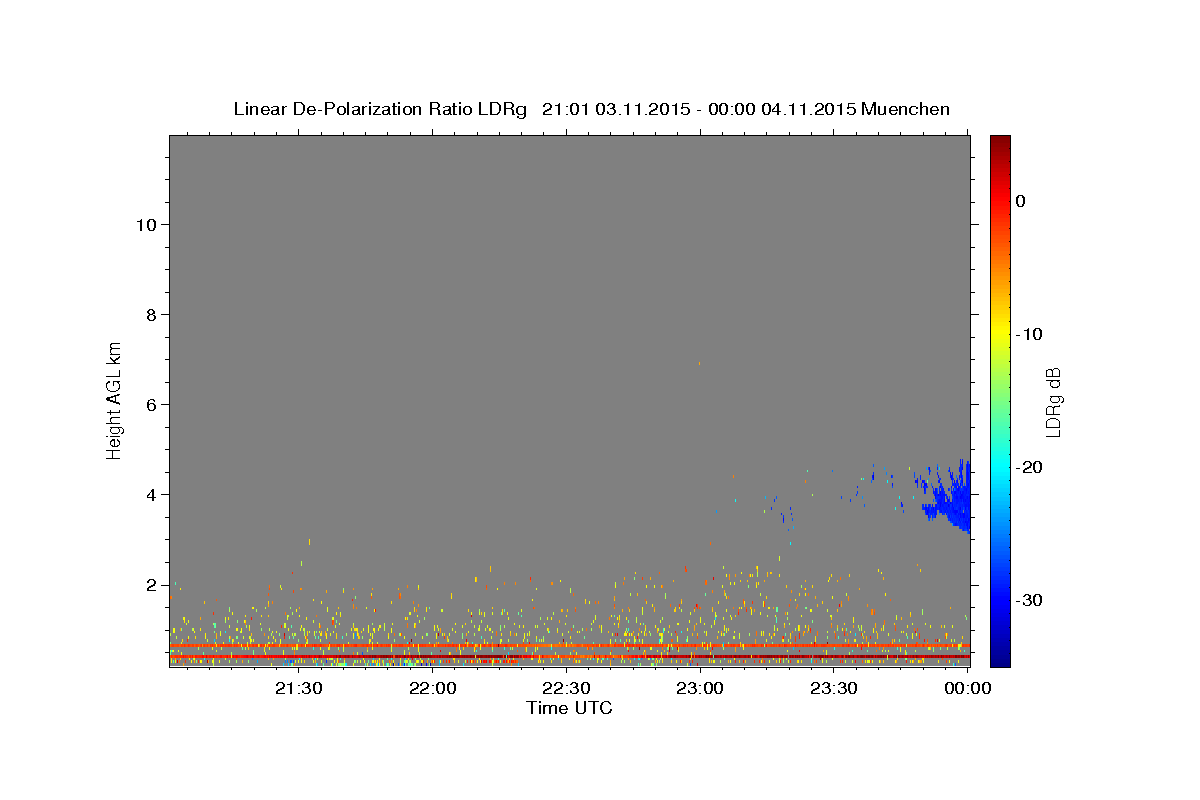Screen dimensions: 1200x800
Task: Click the 'LDRg dB' colorbar label
Action: pos(1053,402)
